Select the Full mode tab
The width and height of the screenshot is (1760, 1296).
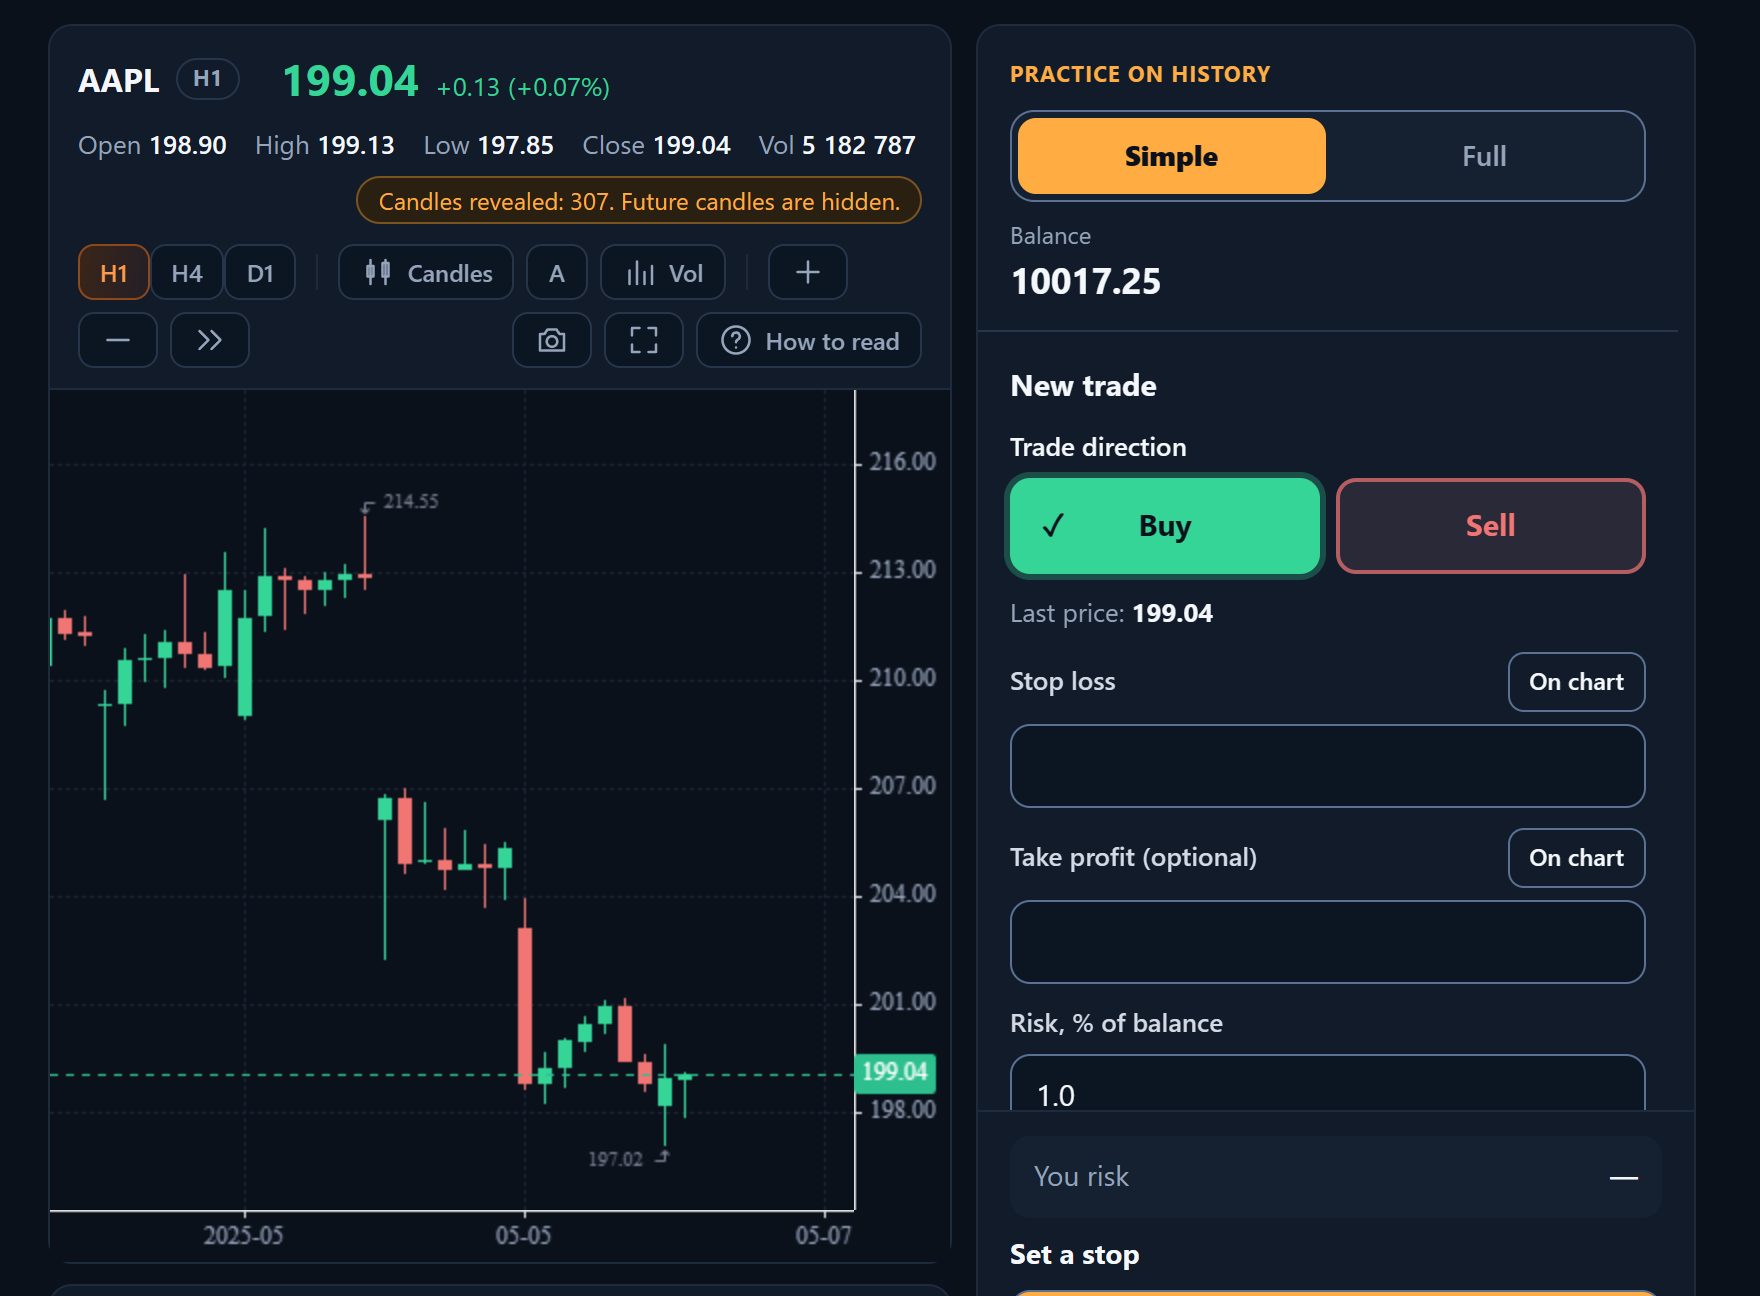1484,156
